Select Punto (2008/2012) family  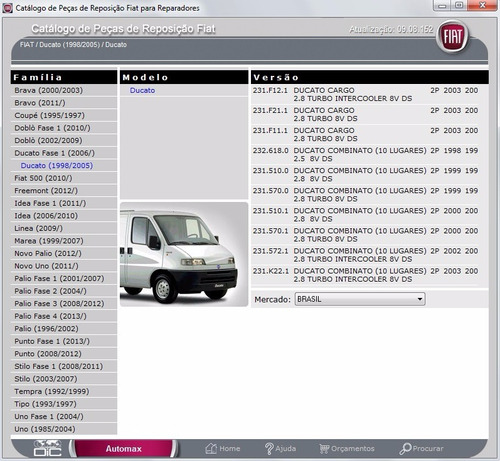(64, 354)
